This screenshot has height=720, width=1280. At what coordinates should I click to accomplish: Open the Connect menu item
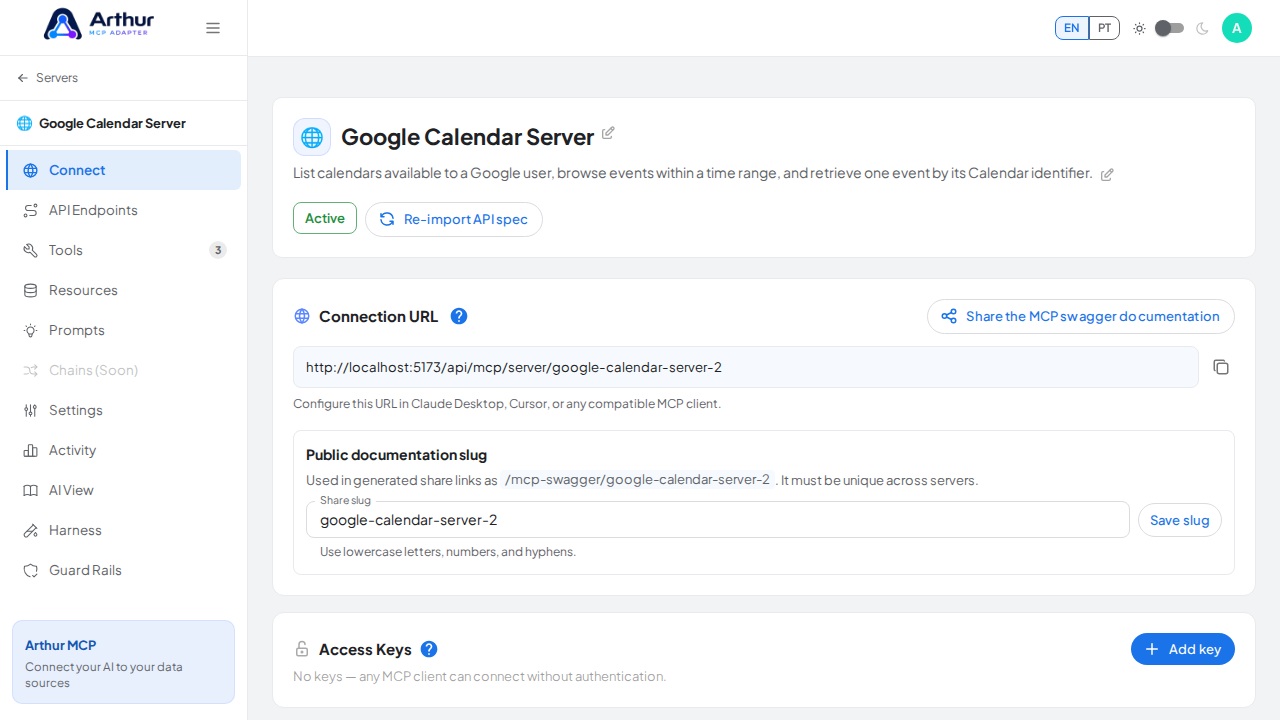(x=123, y=170)
